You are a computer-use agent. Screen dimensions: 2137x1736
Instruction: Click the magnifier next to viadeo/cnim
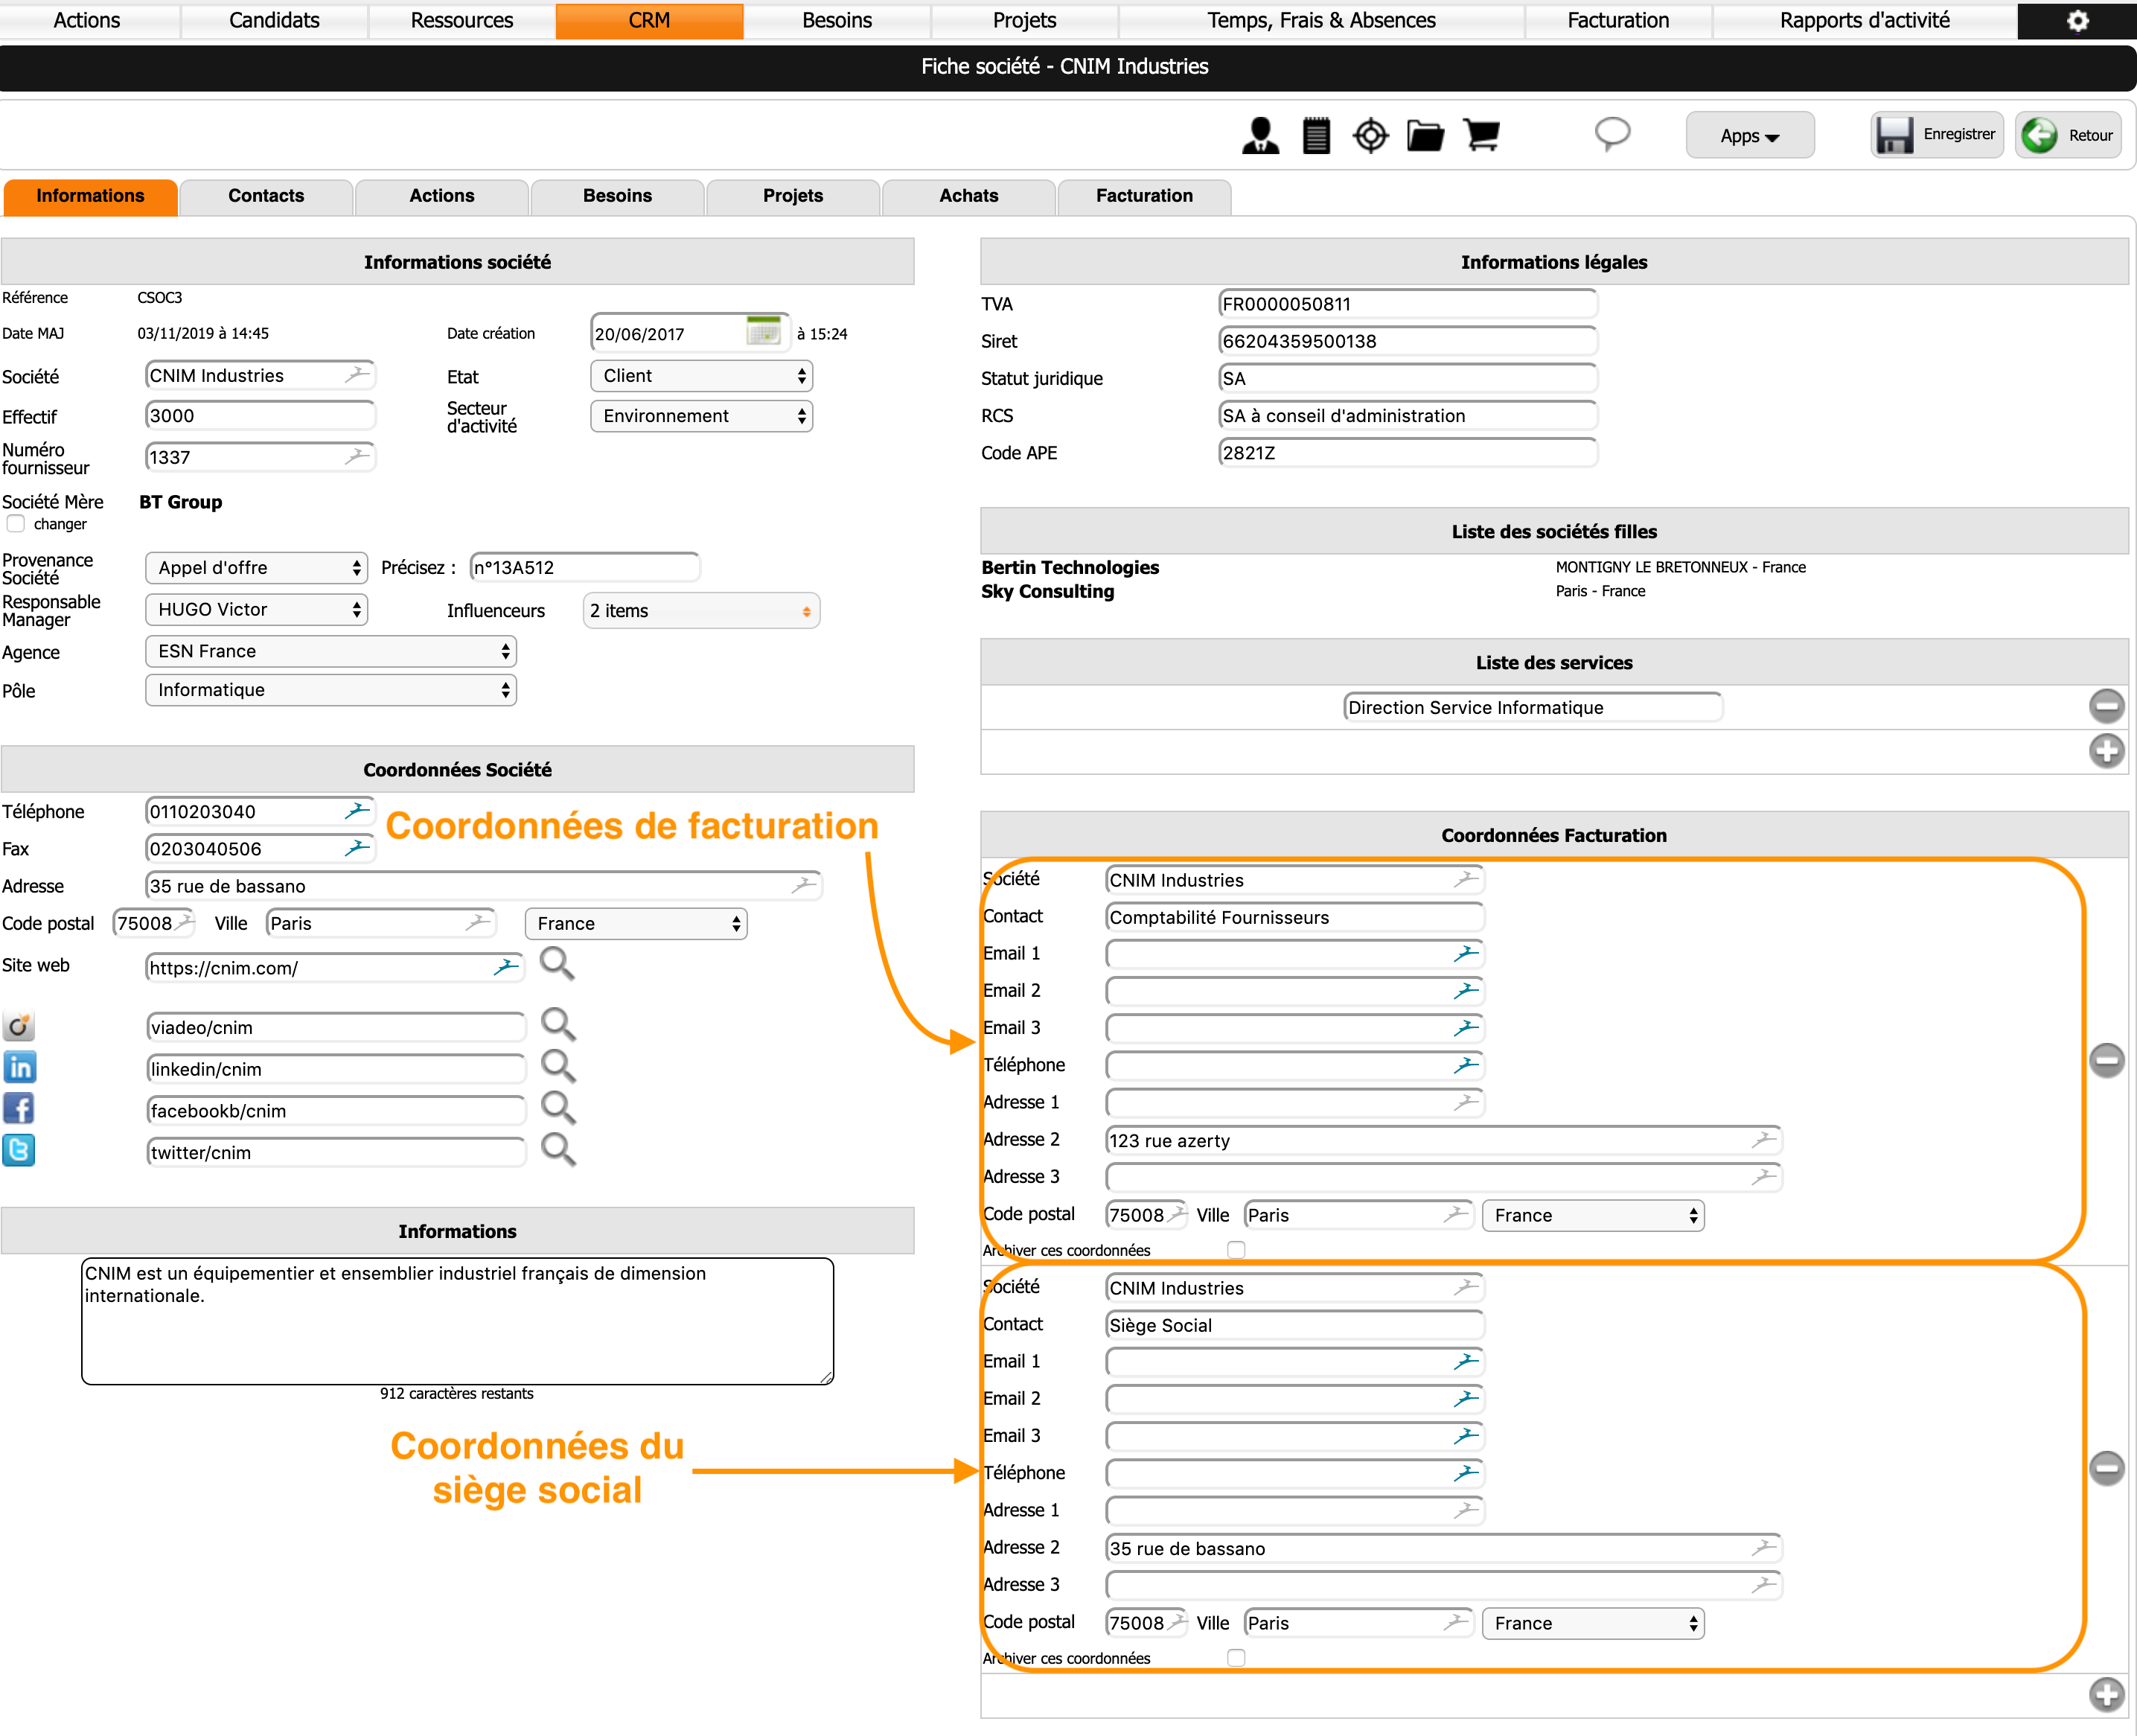tap(558, 1025)
